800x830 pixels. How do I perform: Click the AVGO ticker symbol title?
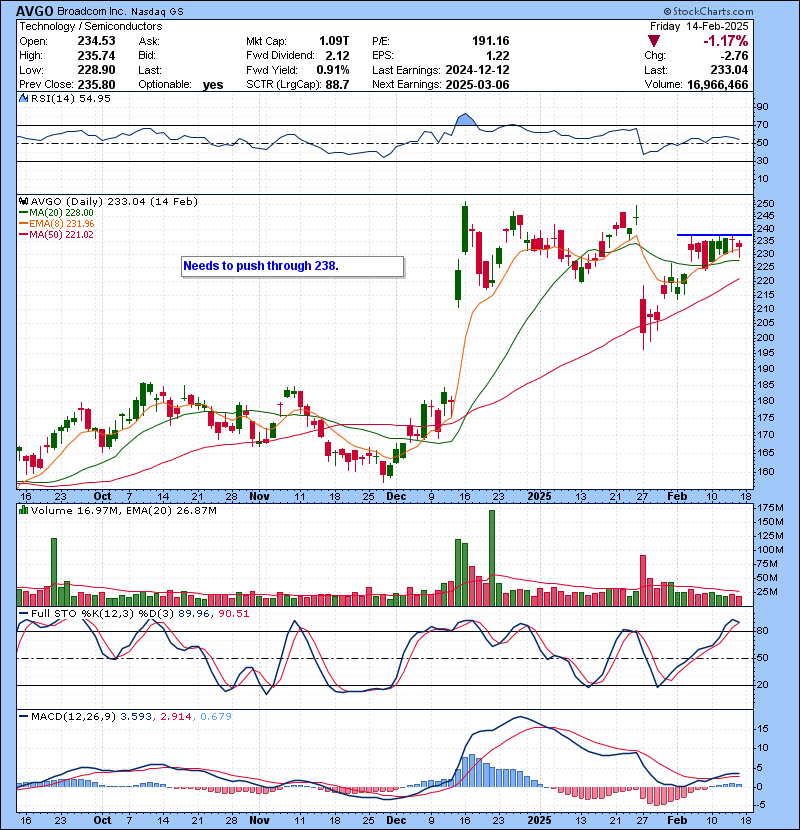tap(34, 11)
